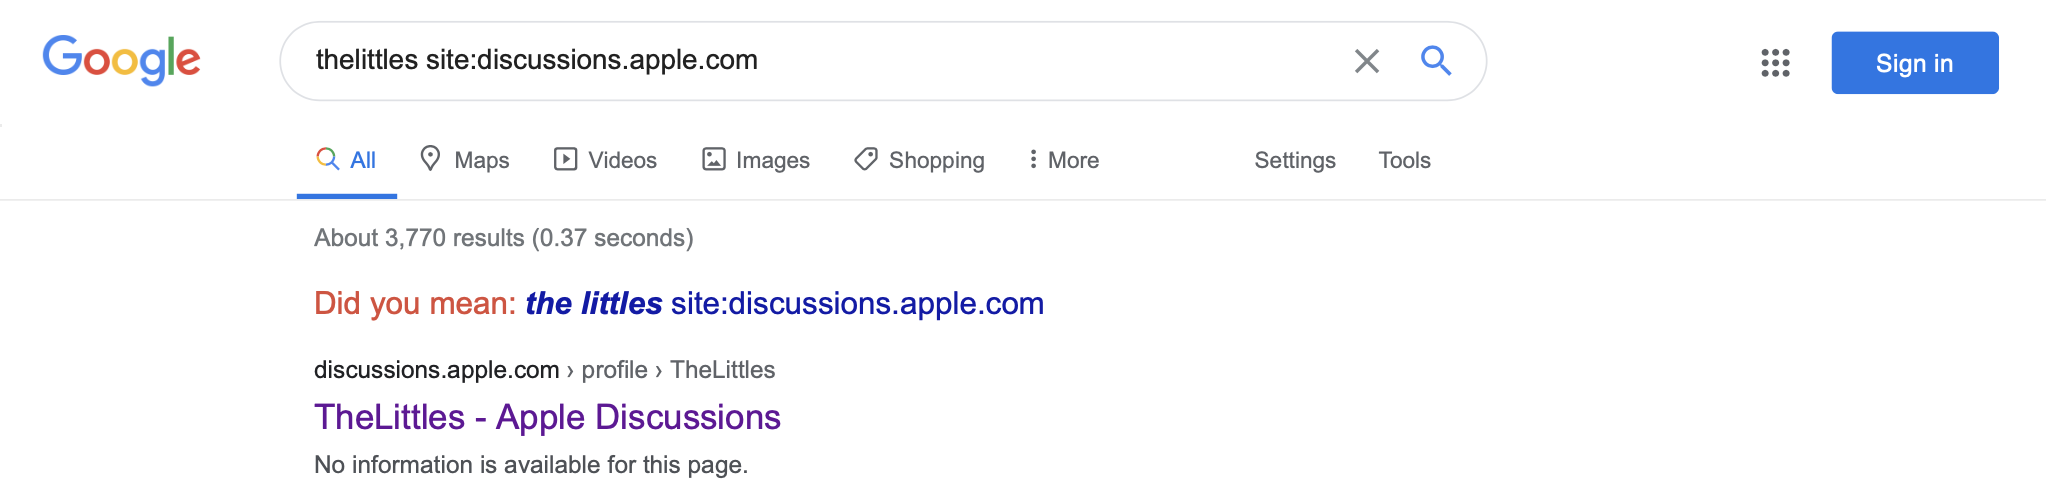Open the search Tools options
Screen dimensions: 2046x488
coord(1404,160)
